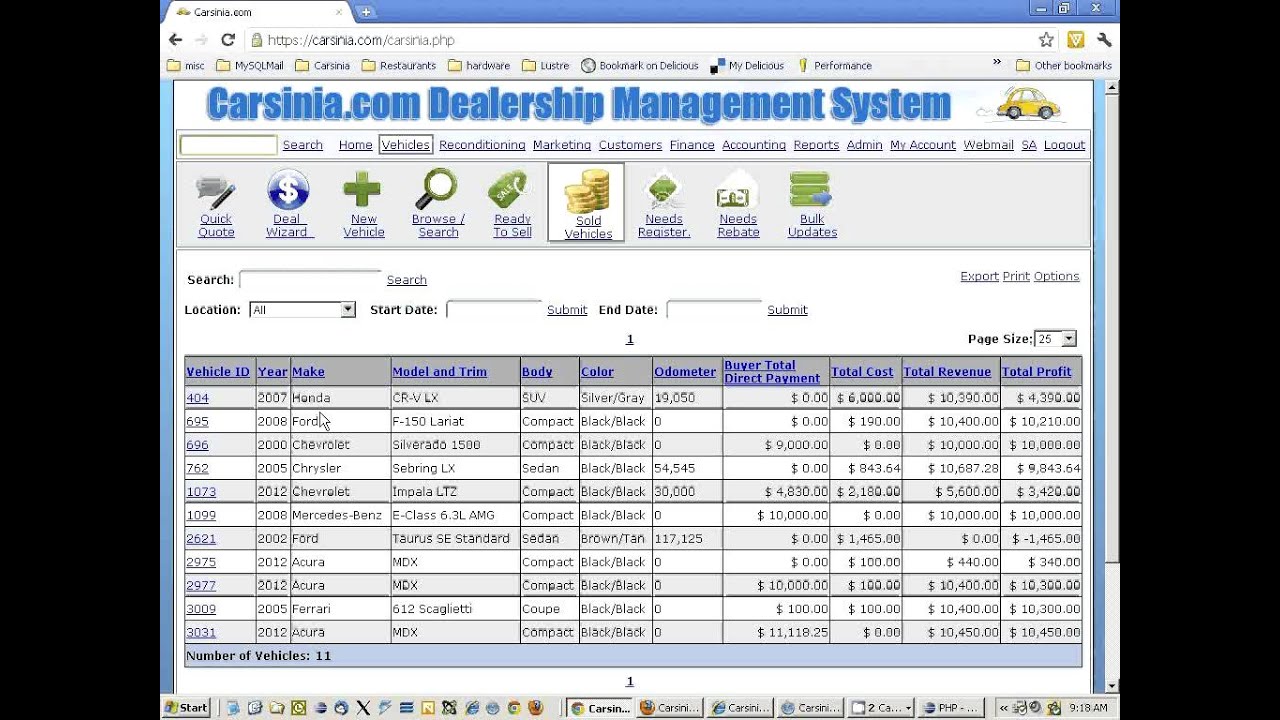Open the Accounting menu
The height and width of the screenshot is (720, 1280).
click(754, 145)
